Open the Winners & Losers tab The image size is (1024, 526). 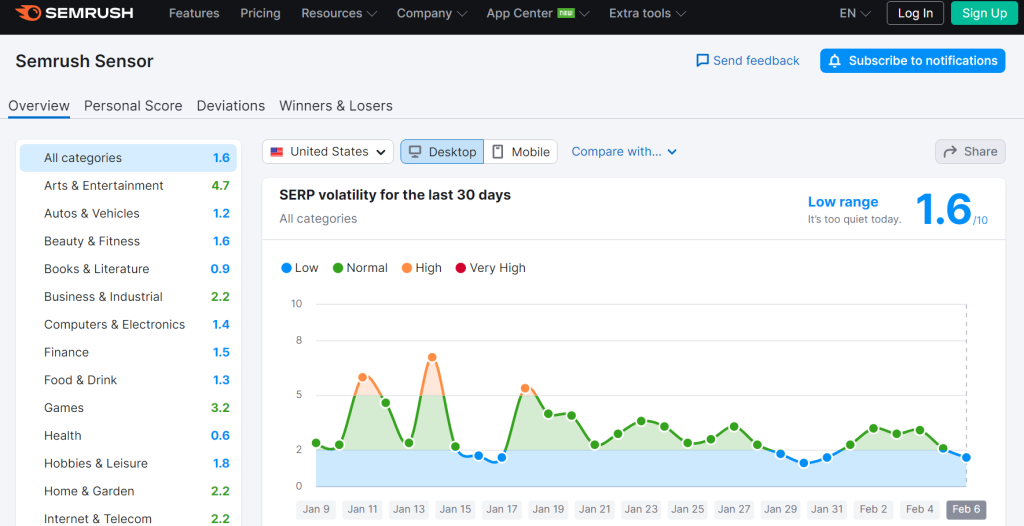tap(336, 106)
